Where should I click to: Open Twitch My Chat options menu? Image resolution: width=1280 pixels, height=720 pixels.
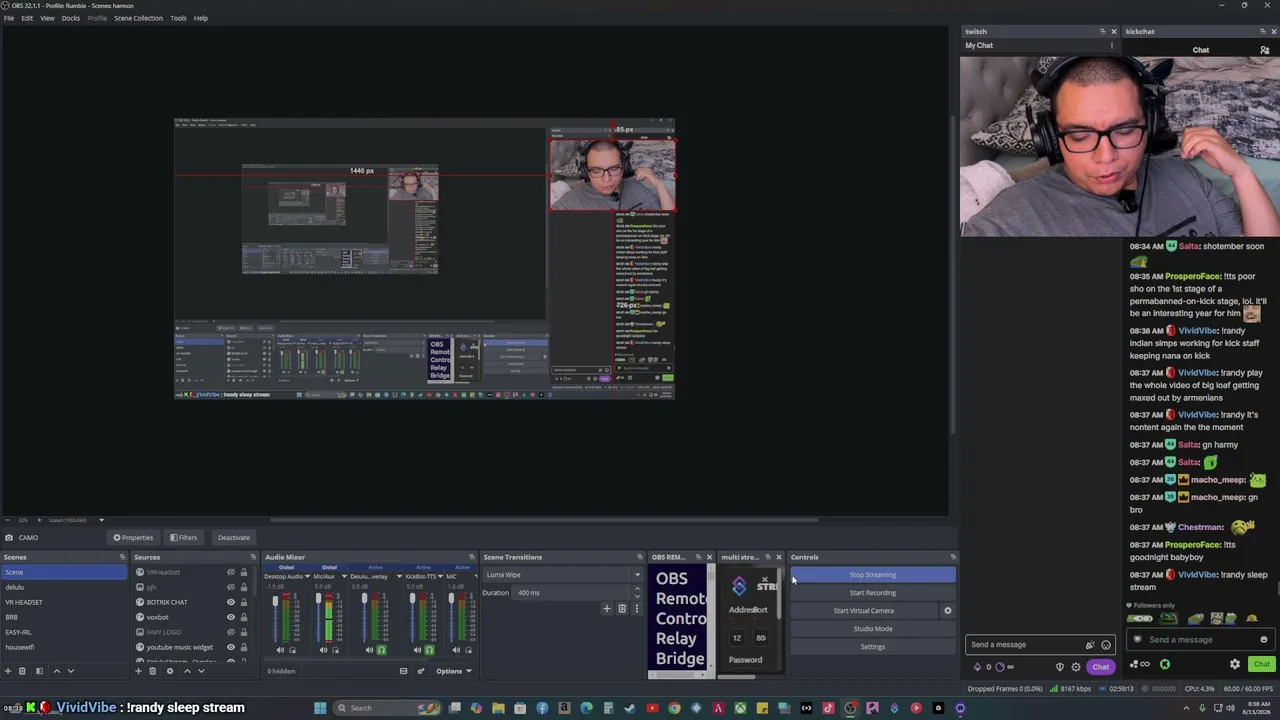tap(1111, 45)
